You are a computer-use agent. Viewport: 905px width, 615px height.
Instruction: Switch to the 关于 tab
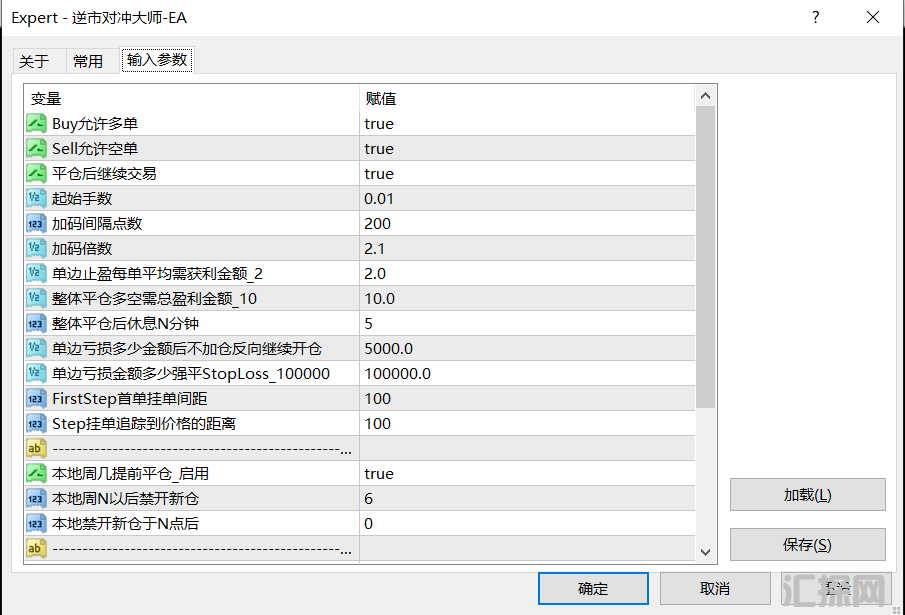34,61
